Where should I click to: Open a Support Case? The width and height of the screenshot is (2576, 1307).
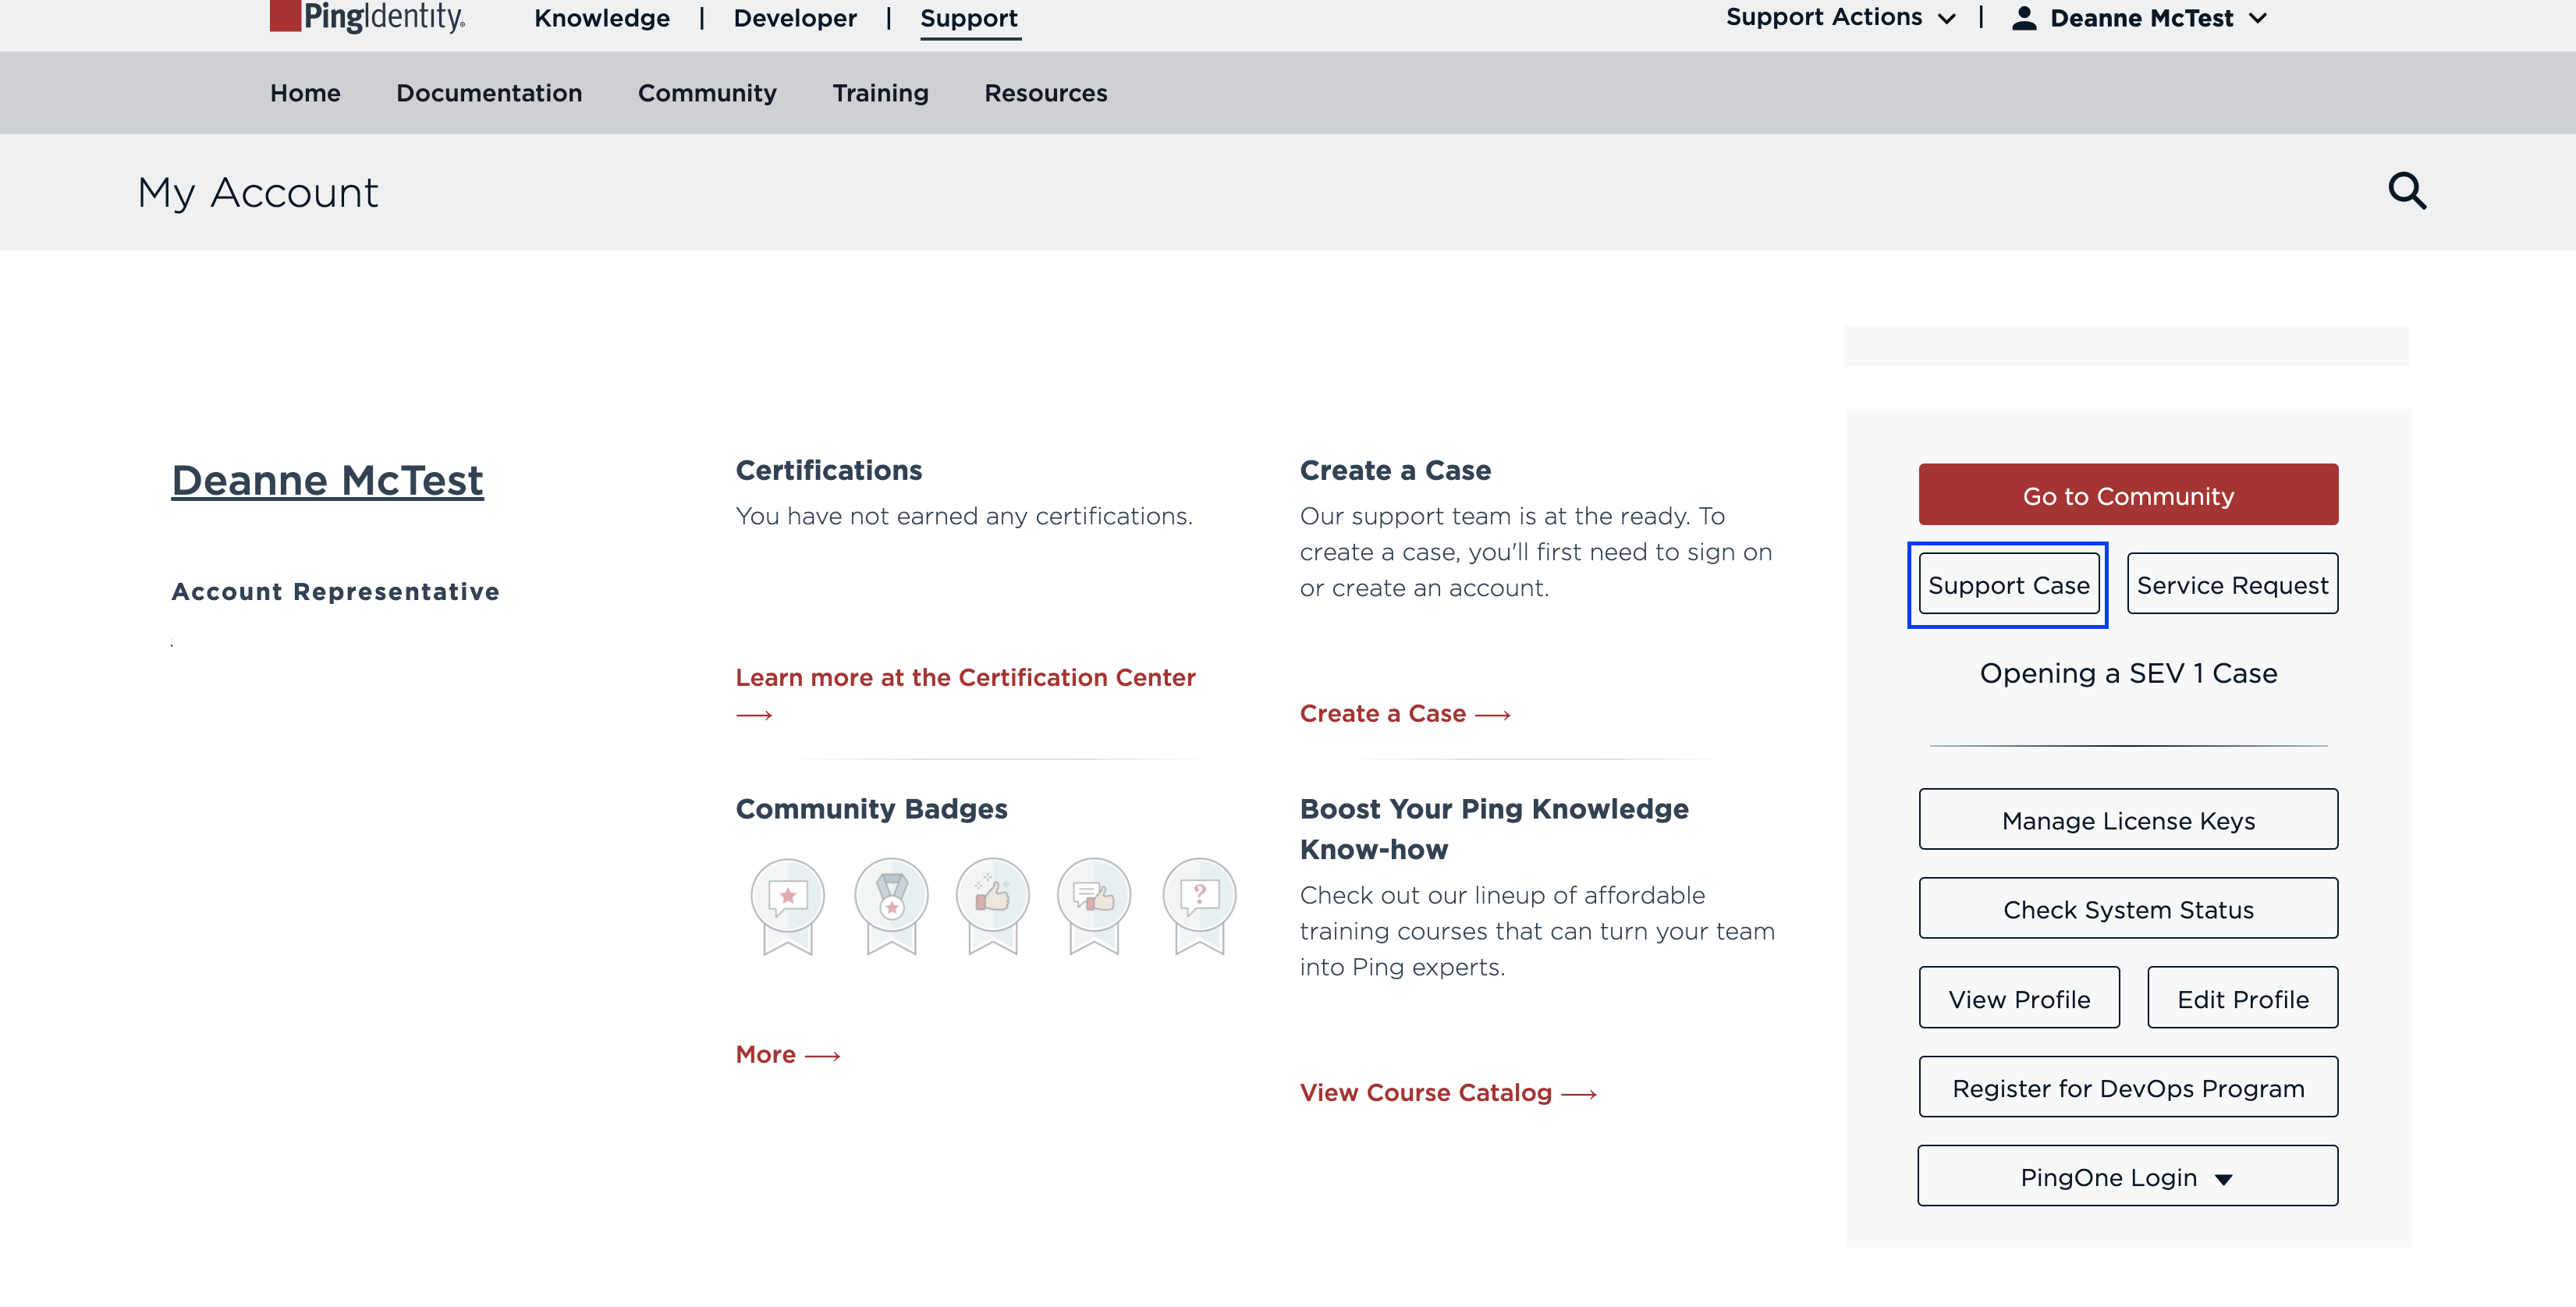click(x=2008, y=584)
